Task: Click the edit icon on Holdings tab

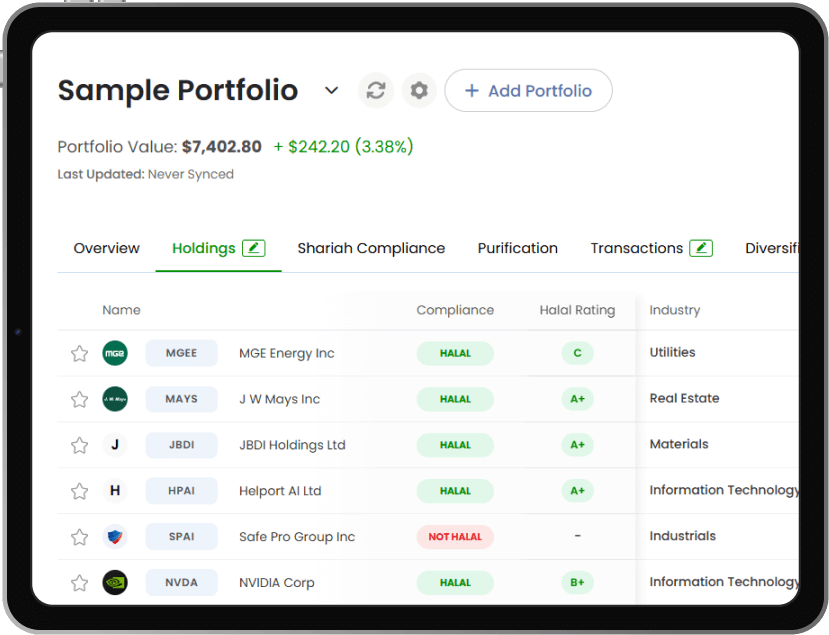Action: [254, 248]
